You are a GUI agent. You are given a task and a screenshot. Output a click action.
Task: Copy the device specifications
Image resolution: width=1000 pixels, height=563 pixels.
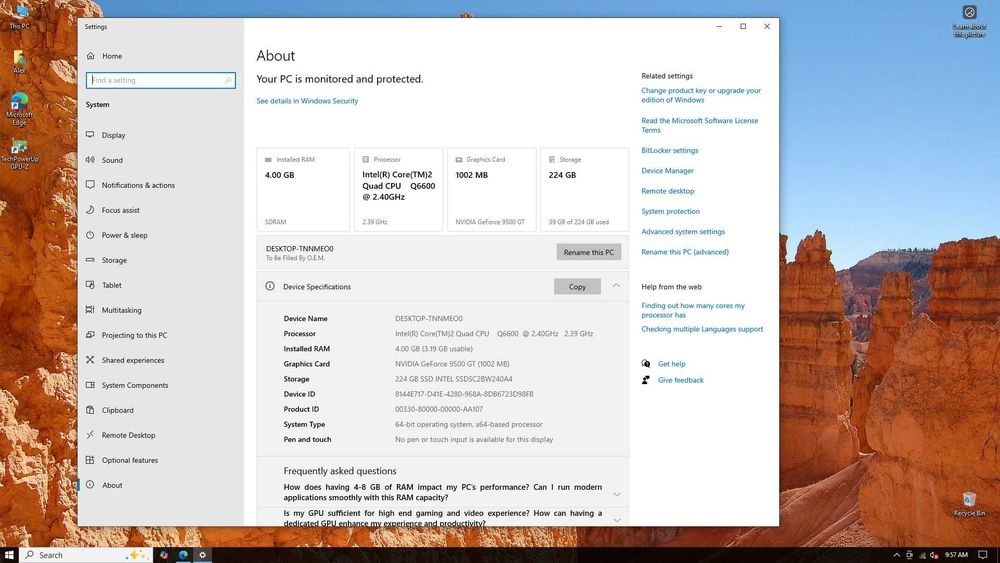click(577, 286)
